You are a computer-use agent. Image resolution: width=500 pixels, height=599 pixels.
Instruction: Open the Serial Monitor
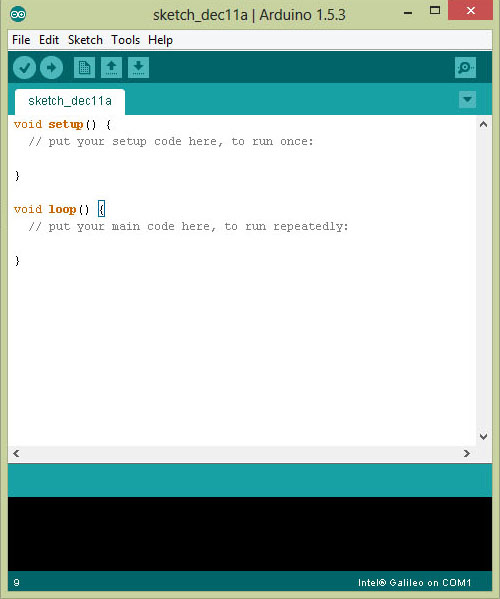pyautogui.click(x=465, y=68)
